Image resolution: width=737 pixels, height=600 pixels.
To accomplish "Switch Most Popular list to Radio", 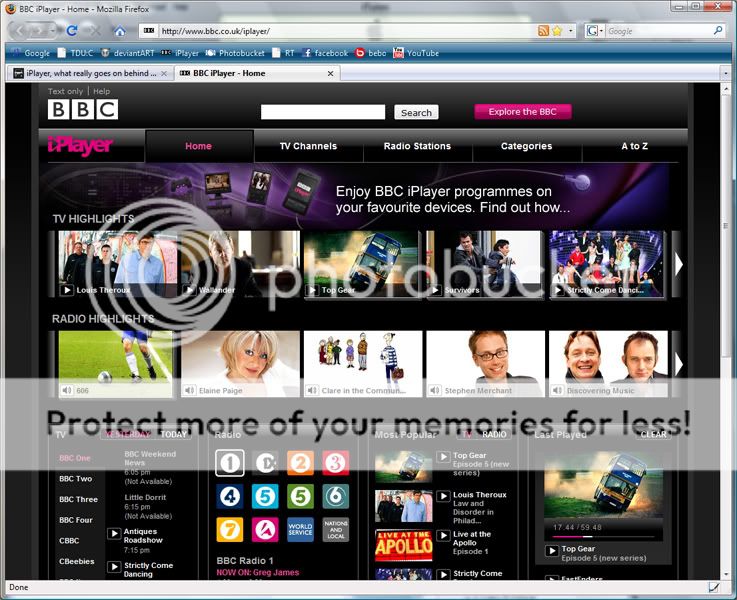I will point(495,435).
